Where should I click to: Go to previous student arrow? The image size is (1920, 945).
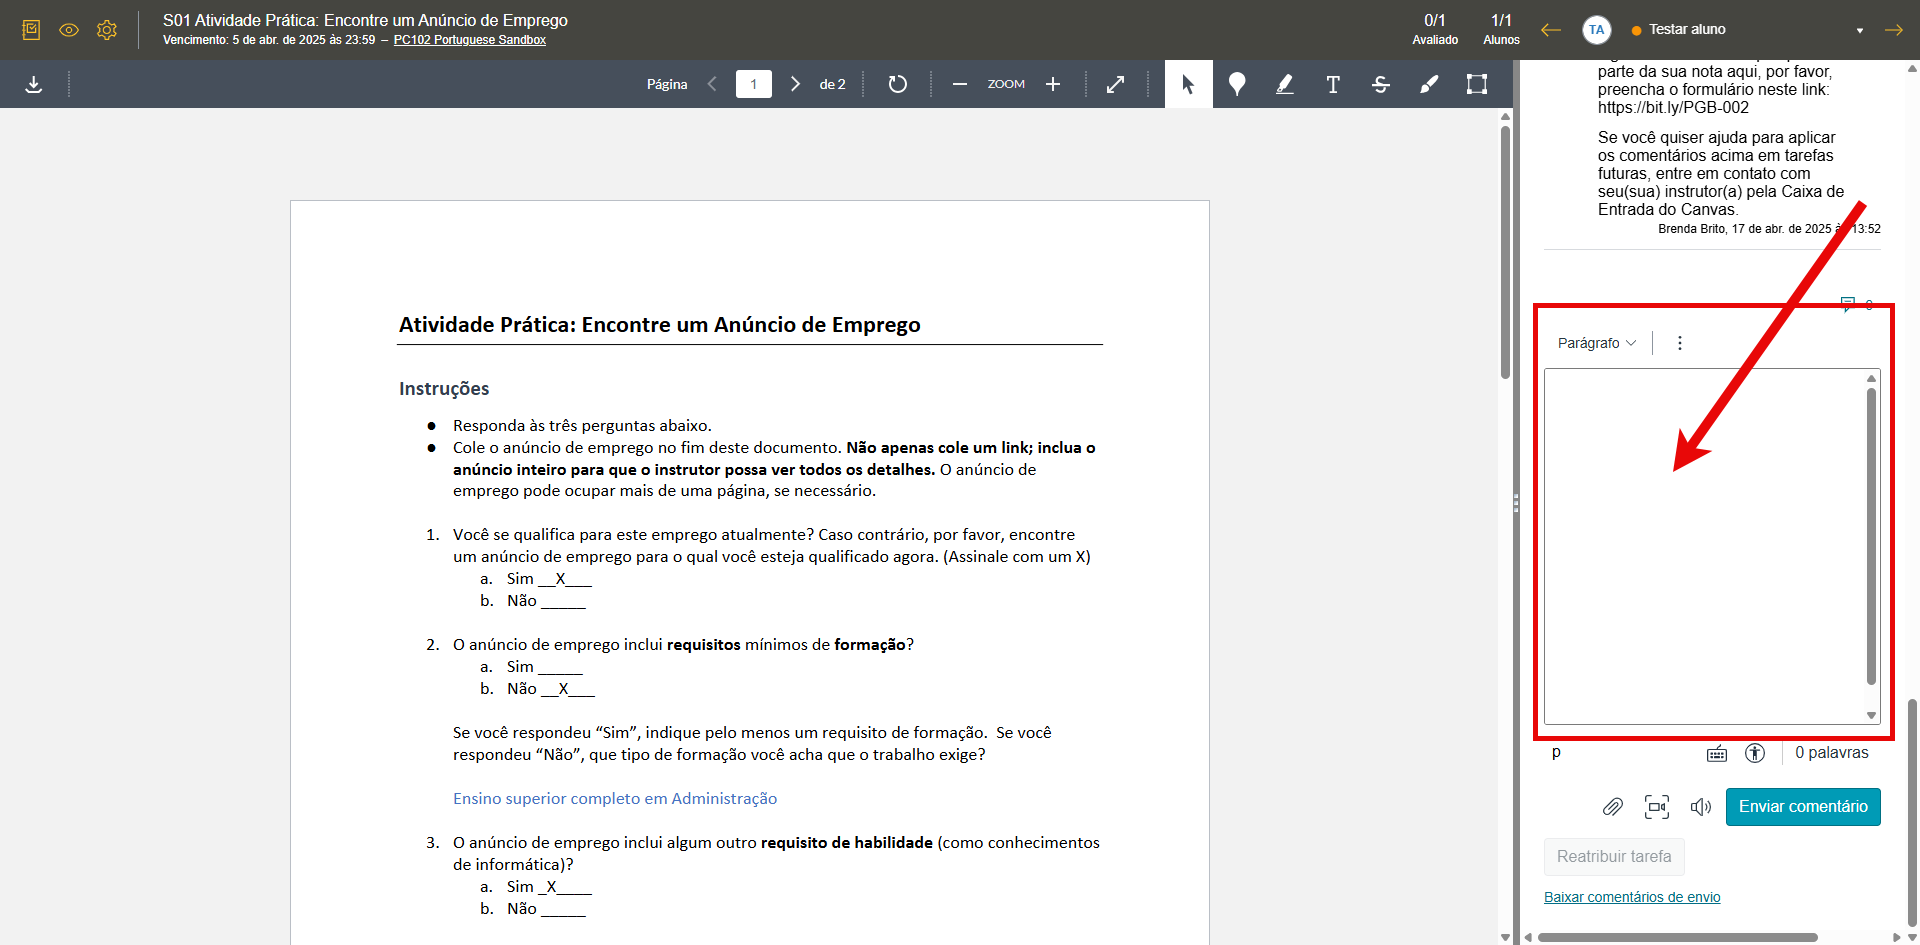click(1551, 30)
